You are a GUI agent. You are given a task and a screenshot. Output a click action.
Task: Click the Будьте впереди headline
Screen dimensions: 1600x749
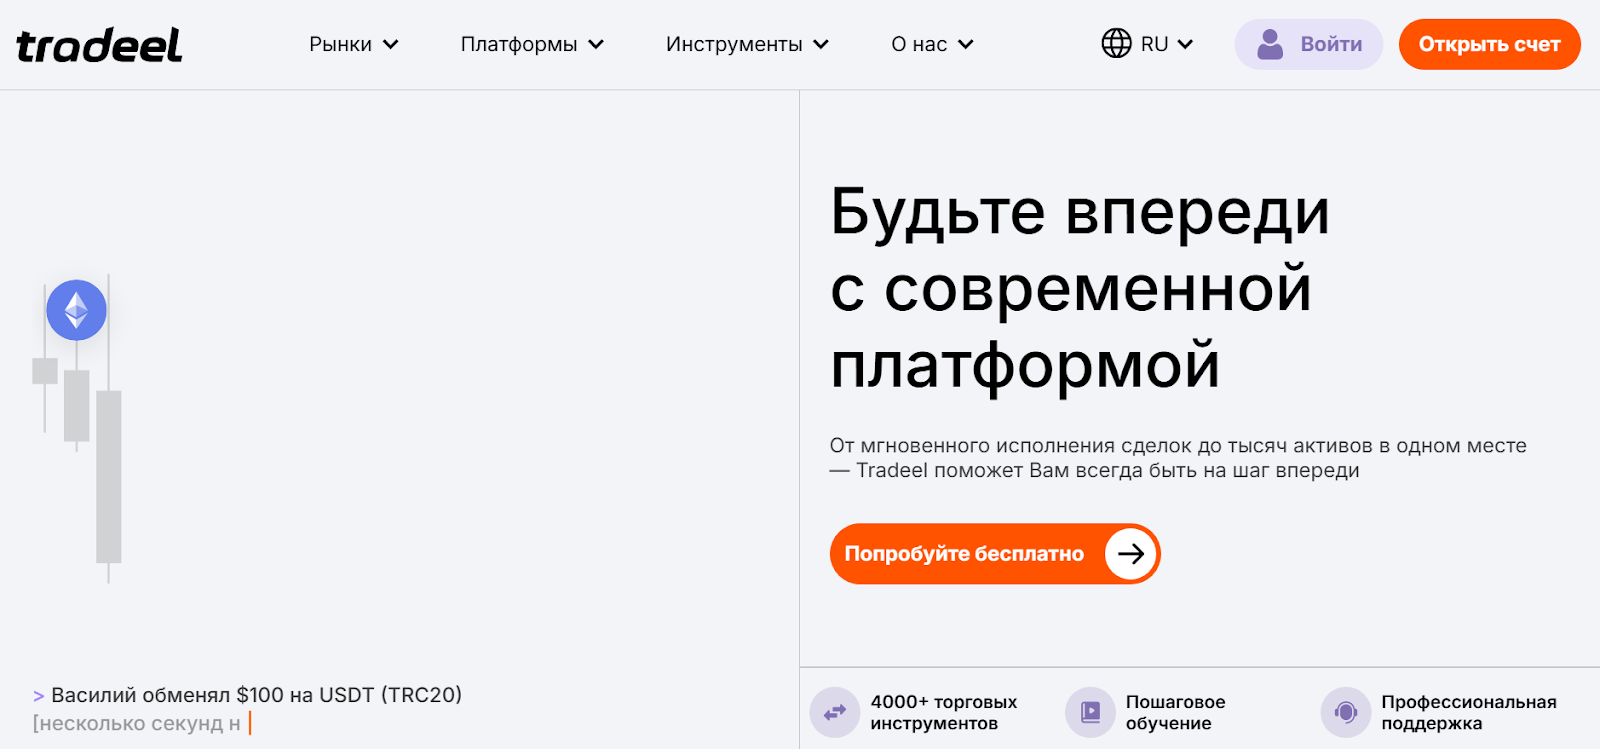(1080, 289)
